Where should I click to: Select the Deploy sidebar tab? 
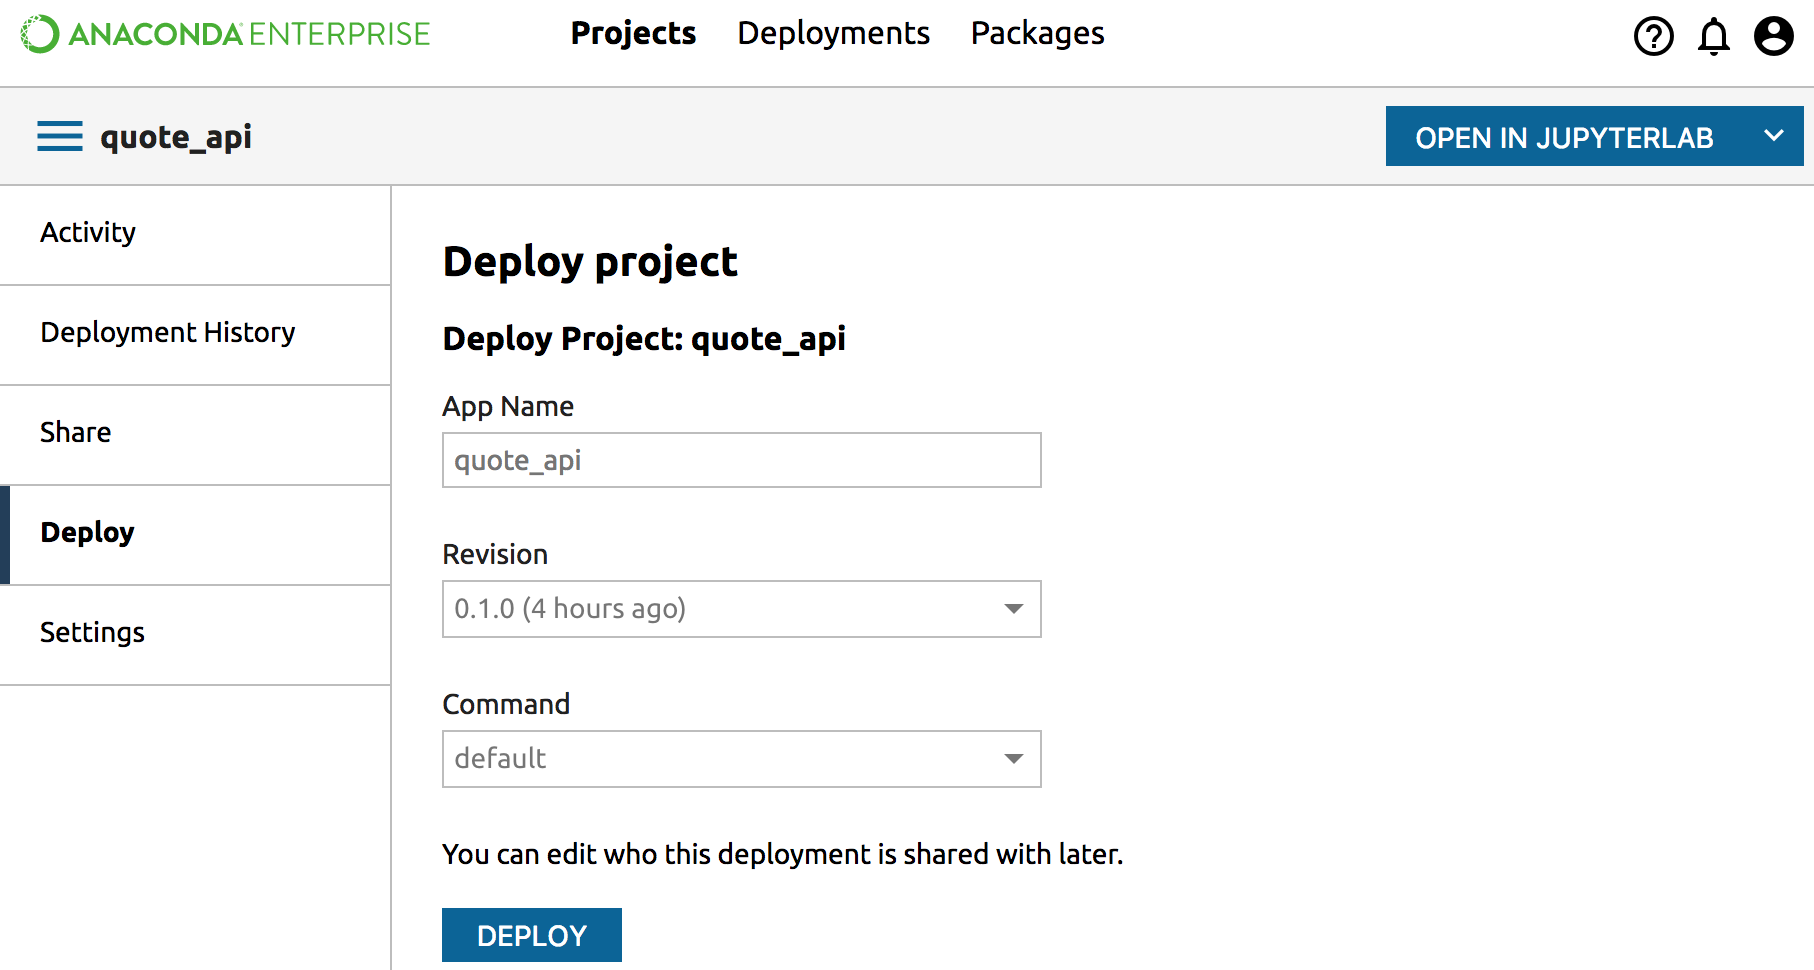pyautogui.click(x=88, y=533)
